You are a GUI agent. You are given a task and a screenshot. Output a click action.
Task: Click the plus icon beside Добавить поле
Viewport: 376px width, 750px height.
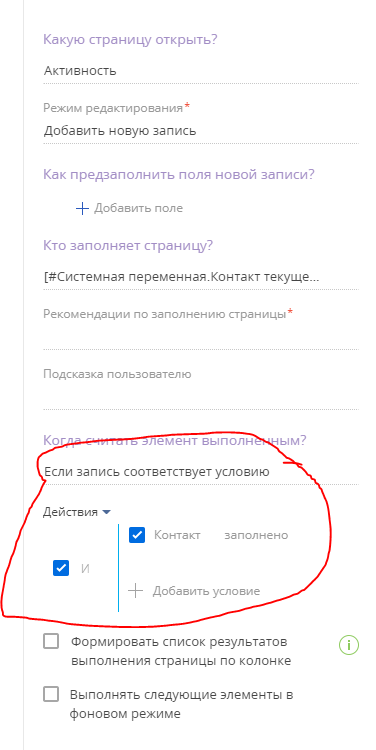pyautogui.click(x=83, y=209)
